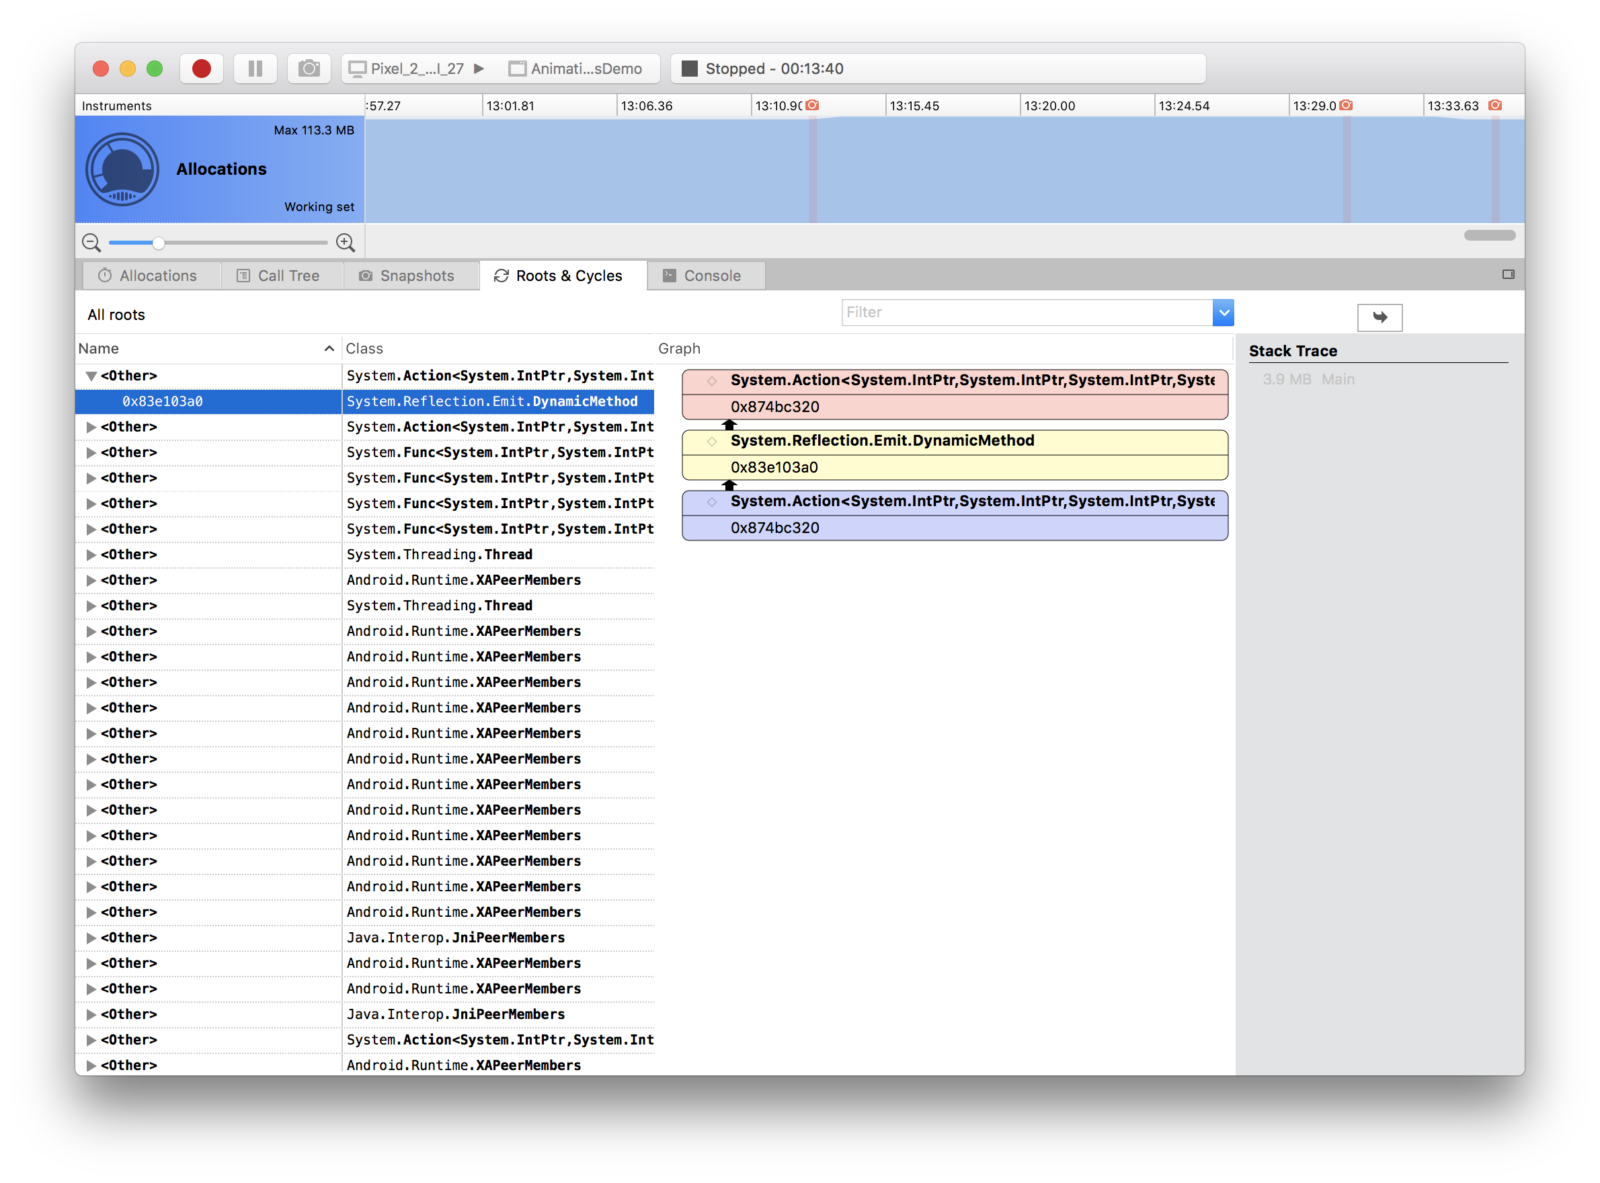Click the Stack Trace heading

[1293, 351]
